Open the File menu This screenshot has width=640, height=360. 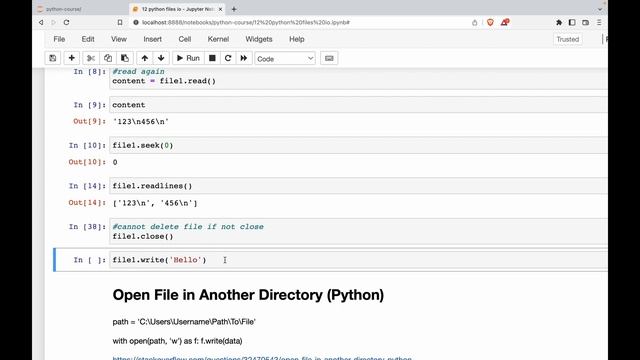[59, 39]
